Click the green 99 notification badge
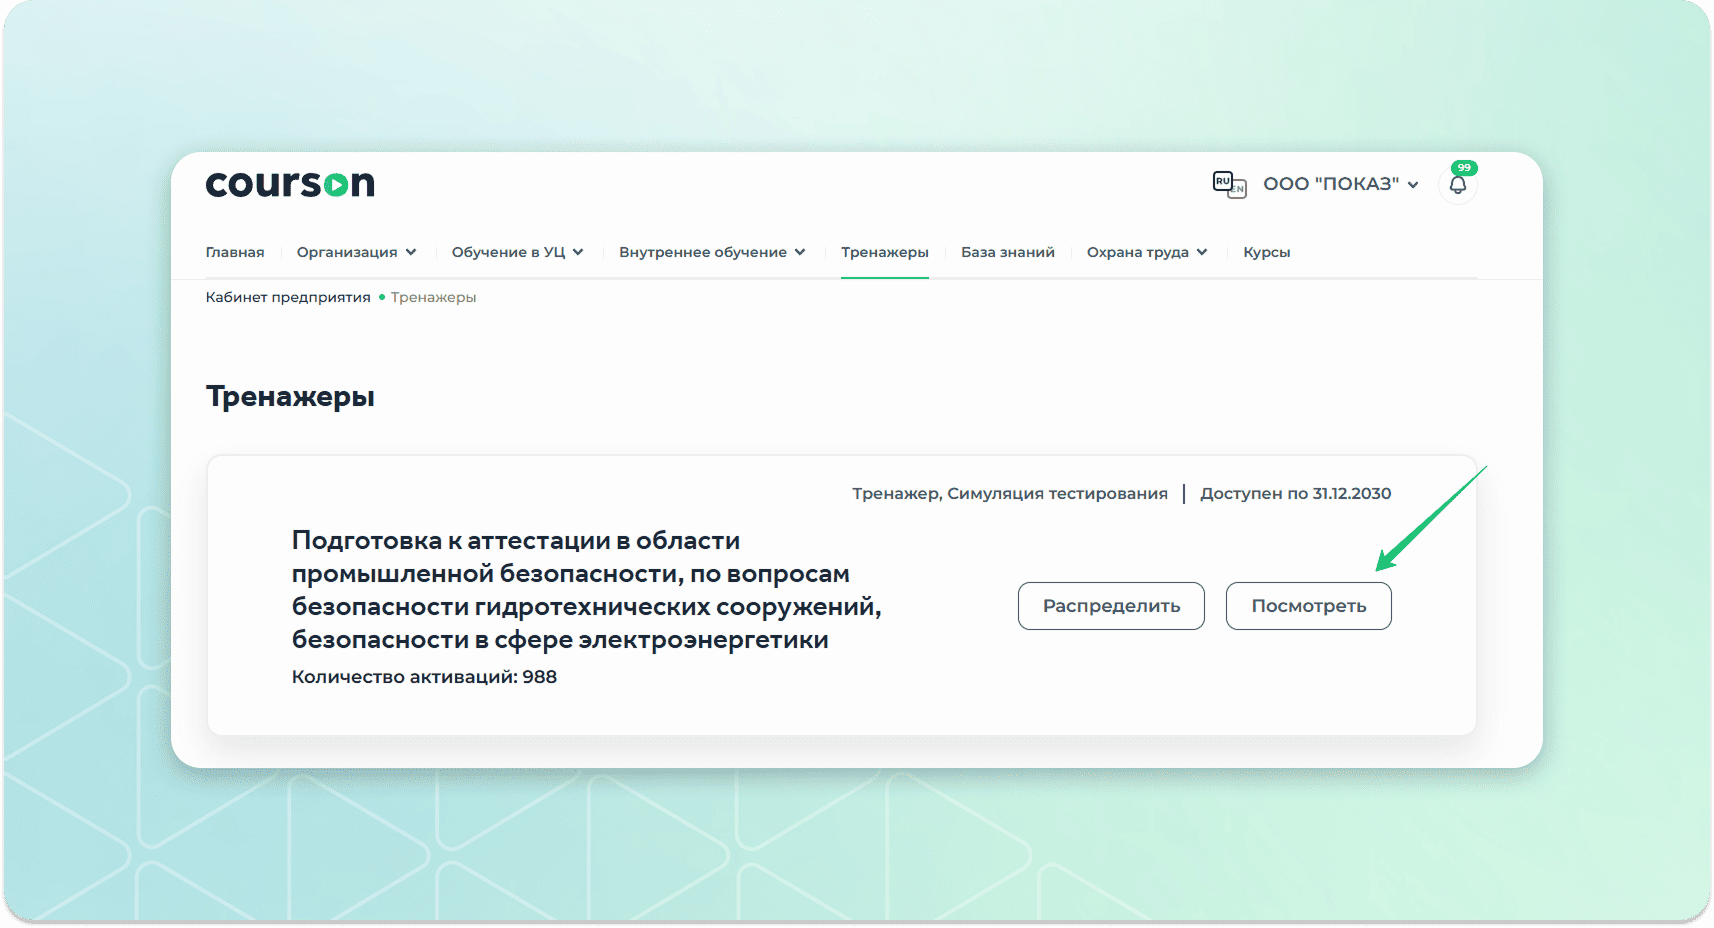This screenshot has width=1714, height=928. (1464, 168)
